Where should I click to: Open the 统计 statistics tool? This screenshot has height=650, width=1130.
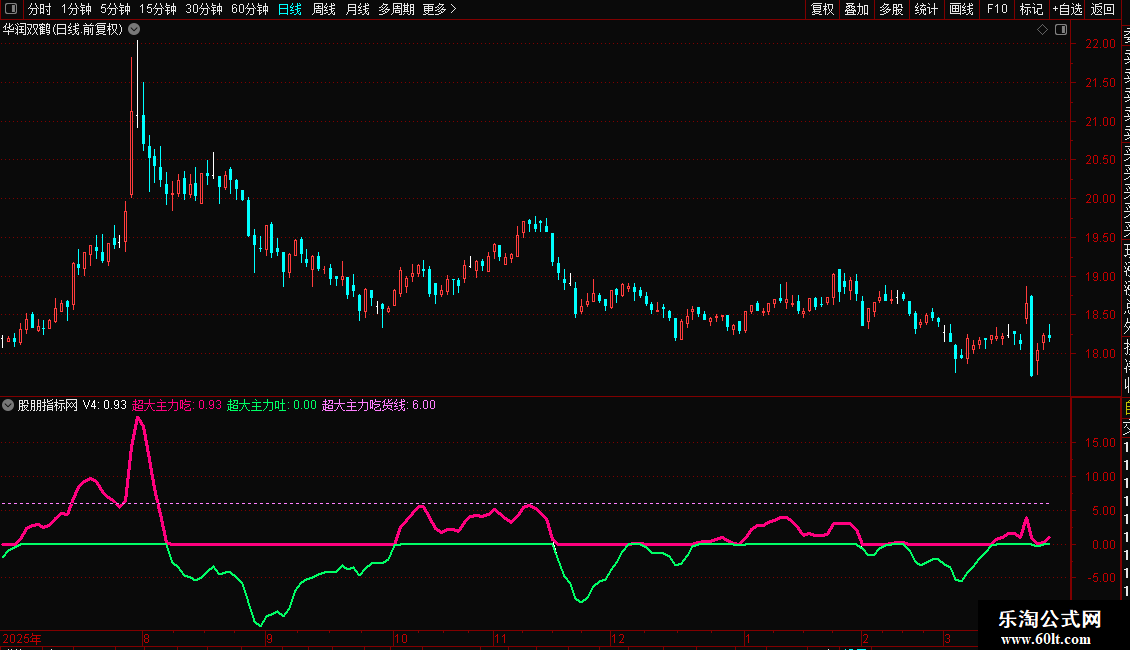click(926, 9)
